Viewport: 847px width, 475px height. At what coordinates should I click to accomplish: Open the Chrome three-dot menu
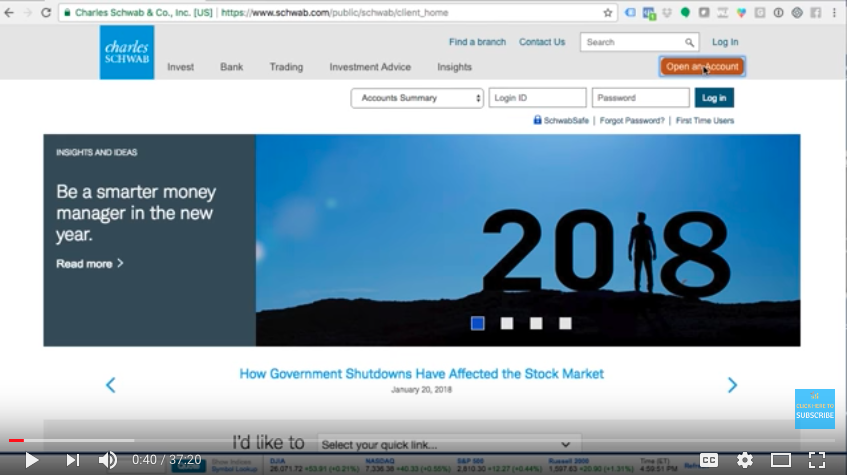(835, 12)
